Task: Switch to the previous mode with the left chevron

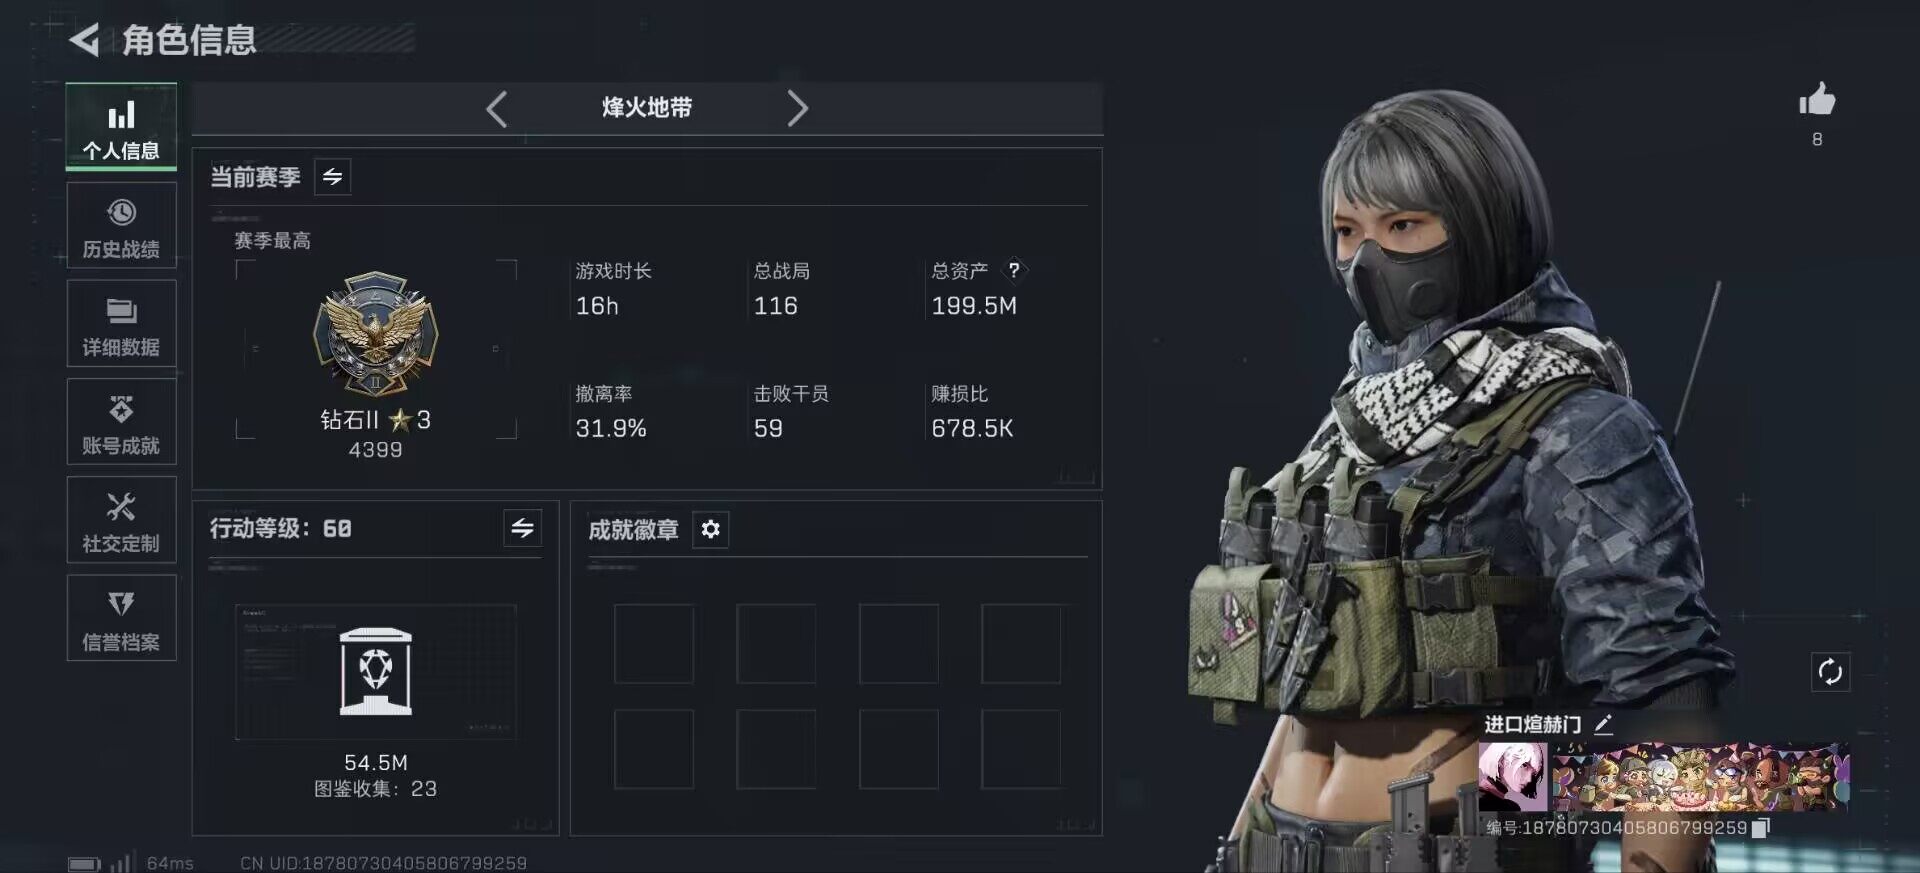Action: click(497, 108)
